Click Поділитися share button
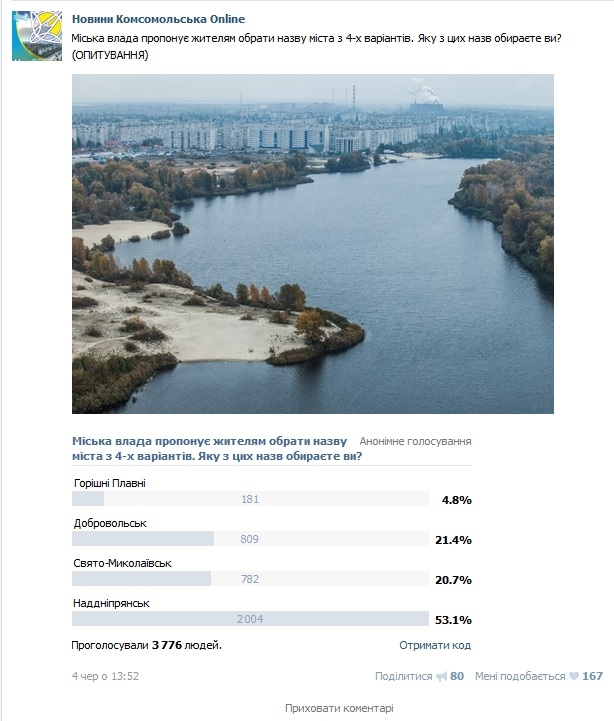Screen dimensions: 614x721 click(x=403, y=676)
